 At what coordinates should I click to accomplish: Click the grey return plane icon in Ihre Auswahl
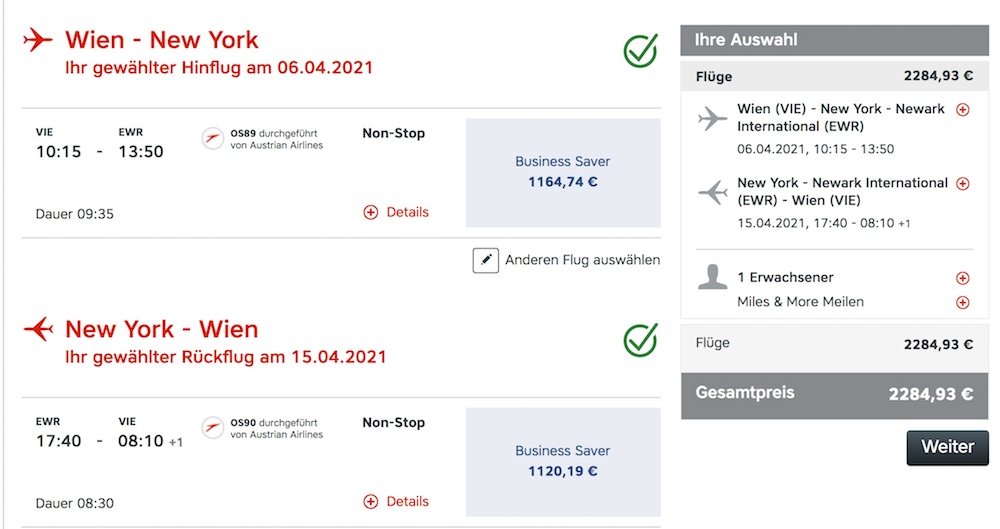coord(712,192)
